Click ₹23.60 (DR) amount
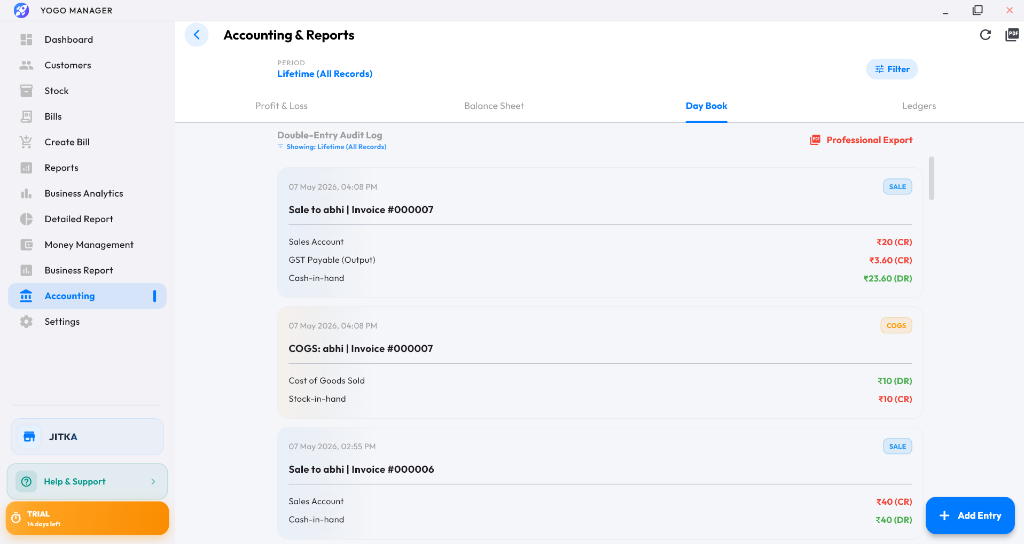The width and height of the screenshot is (1024, 544). pyautogui.click(x=888, y=278)
